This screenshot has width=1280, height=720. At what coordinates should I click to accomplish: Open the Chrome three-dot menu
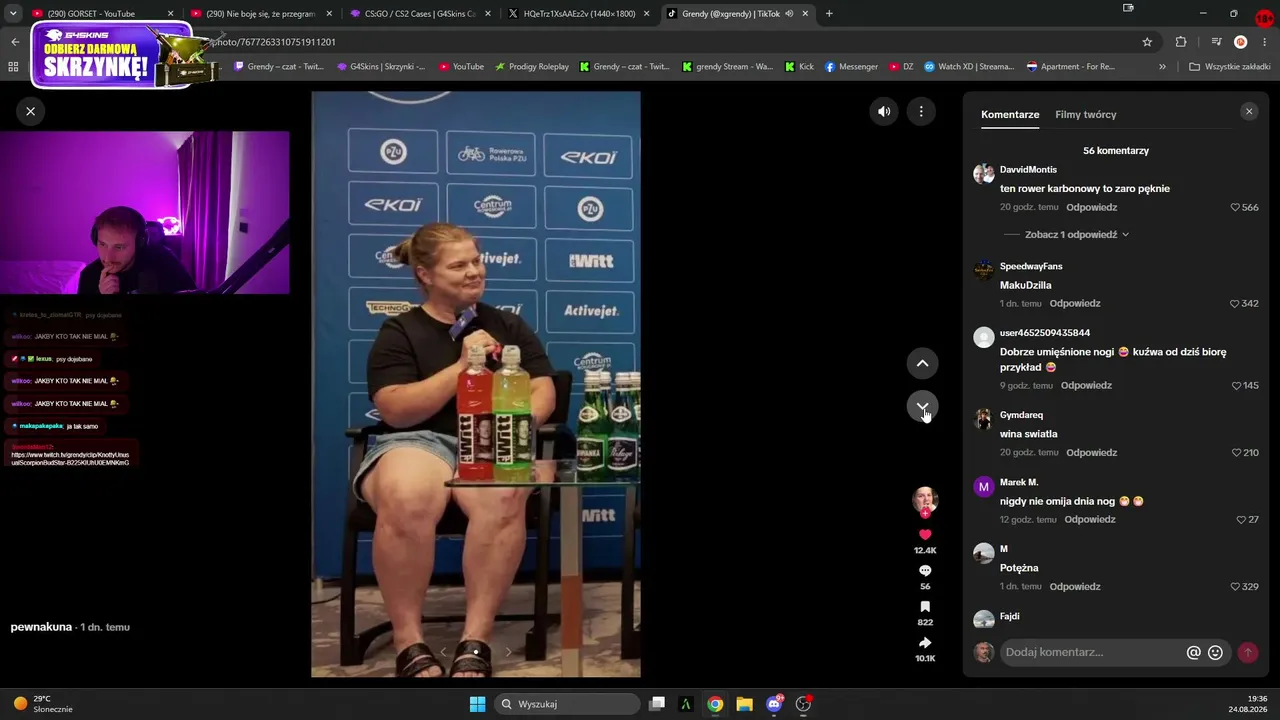coord(1265,42)
